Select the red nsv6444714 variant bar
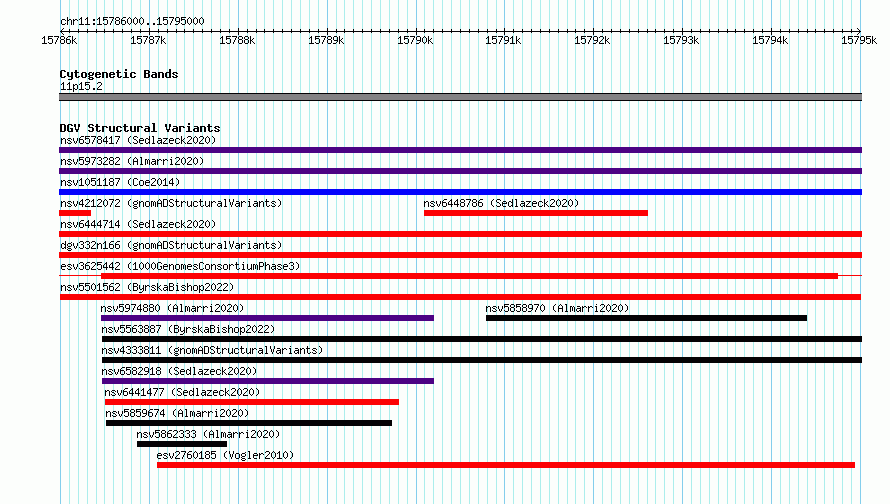The width and height of the screenshot is (890, 504). click(460, 234)
